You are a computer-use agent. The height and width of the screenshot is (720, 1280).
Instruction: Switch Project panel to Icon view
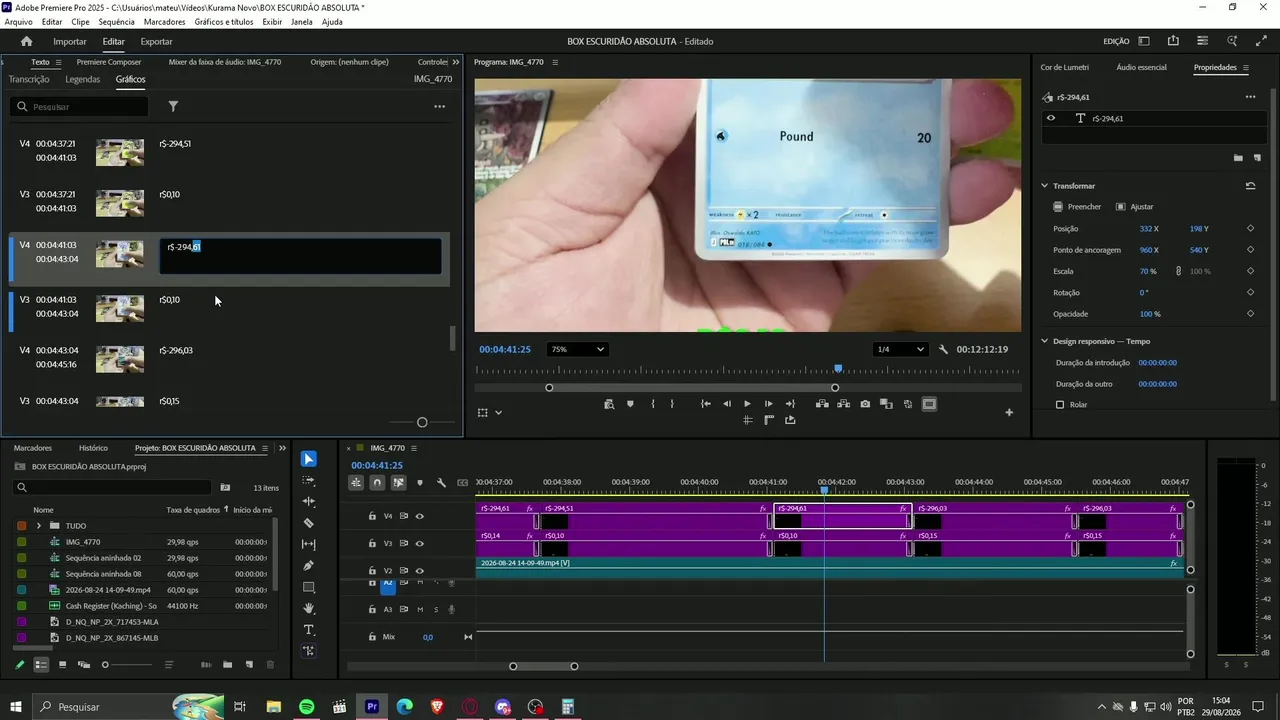click(62, 665)
